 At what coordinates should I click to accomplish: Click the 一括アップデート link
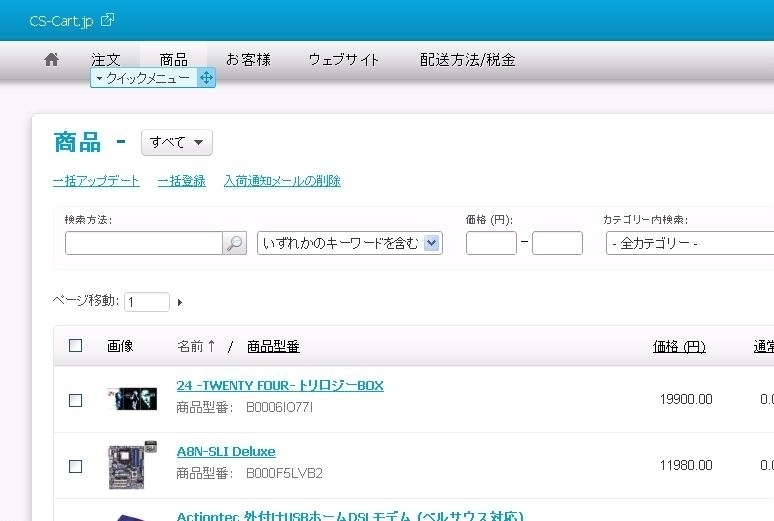point(96,181)
